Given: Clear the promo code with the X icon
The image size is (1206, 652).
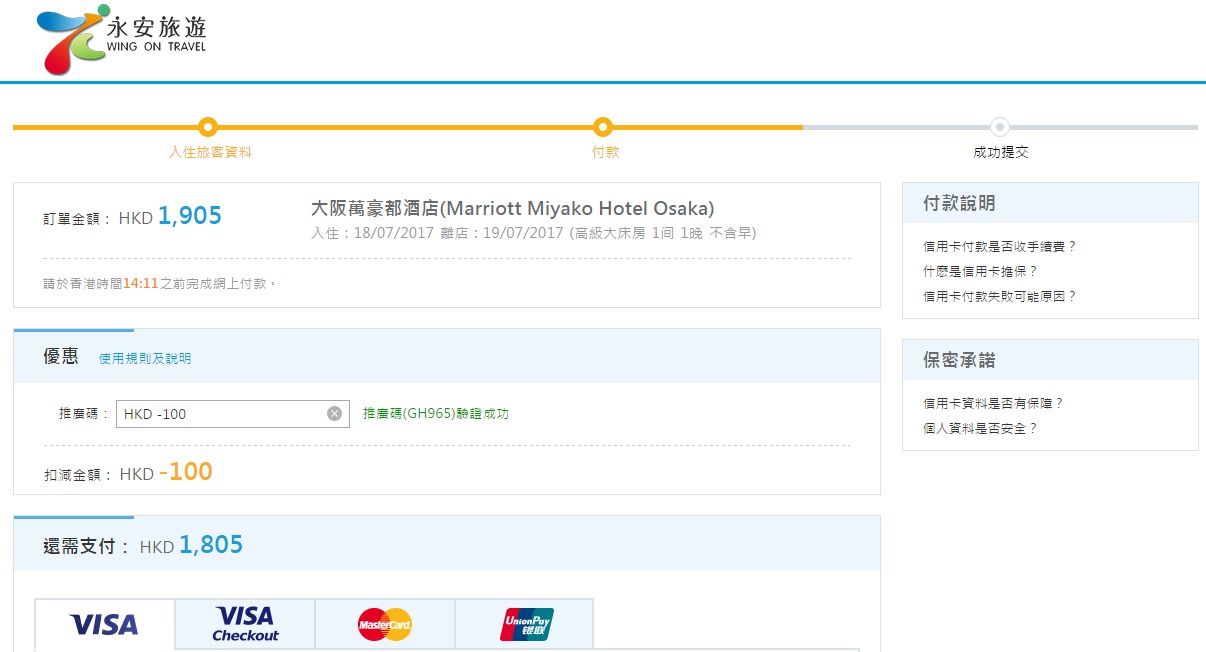Looking at the screenshot, I should click(335, 414).
